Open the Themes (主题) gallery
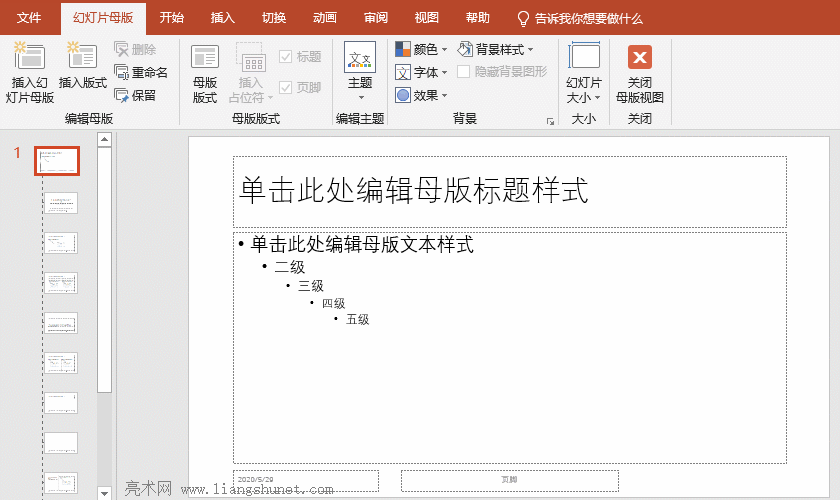Screen dimensions: 840x500 click(x=360, y=71)
